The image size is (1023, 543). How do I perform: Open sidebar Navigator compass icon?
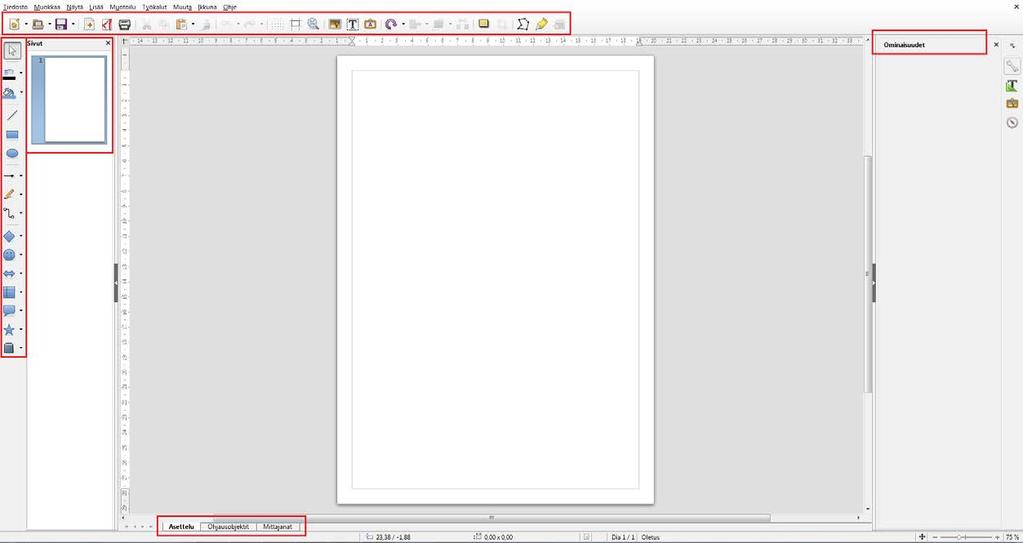[x=1012, y=122]
